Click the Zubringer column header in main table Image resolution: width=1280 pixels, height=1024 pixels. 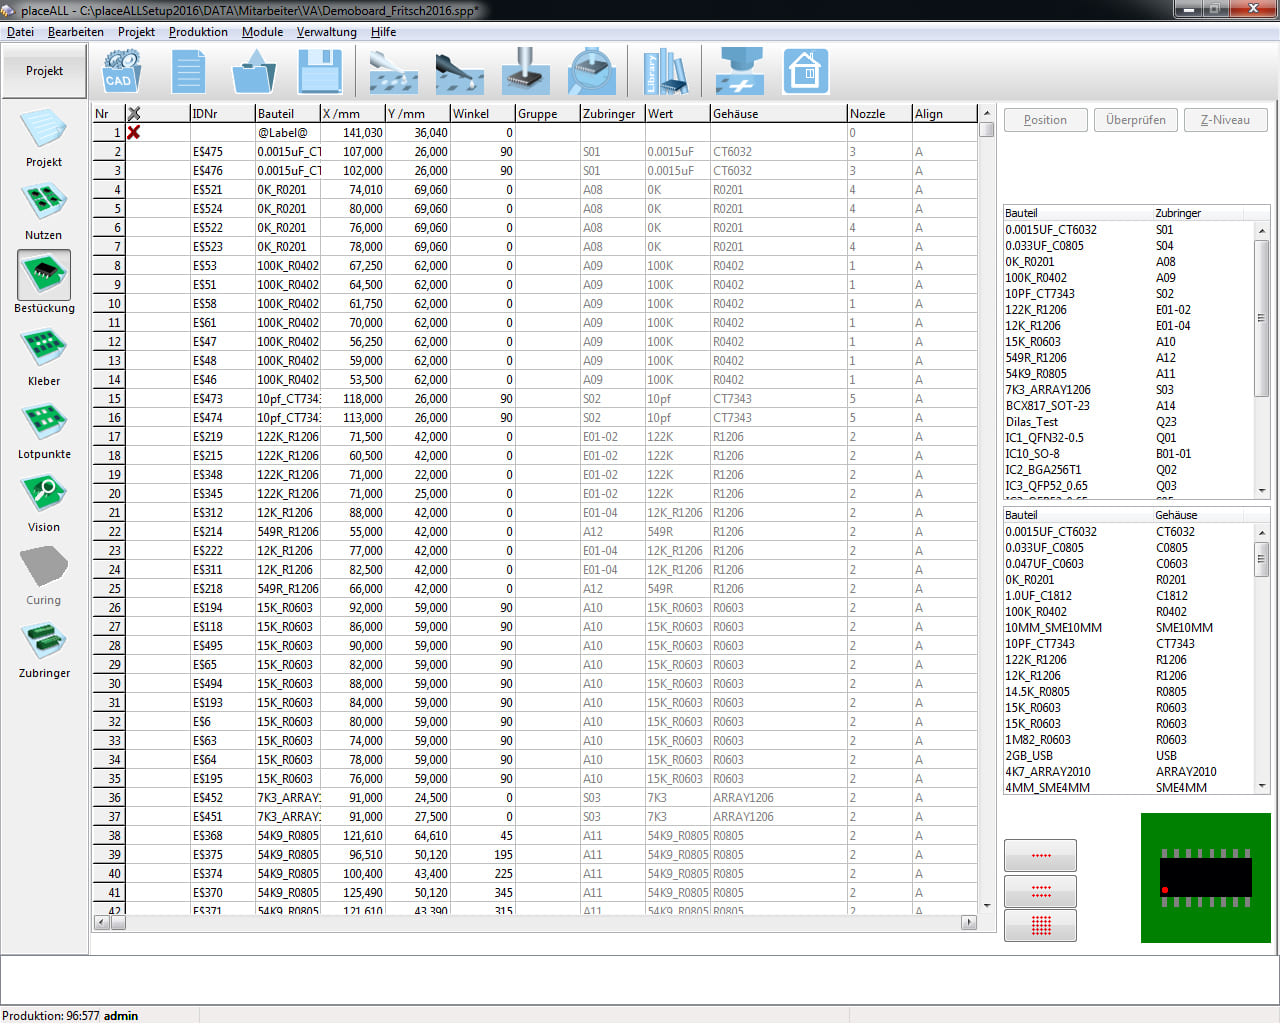click(x=612, y=114)
